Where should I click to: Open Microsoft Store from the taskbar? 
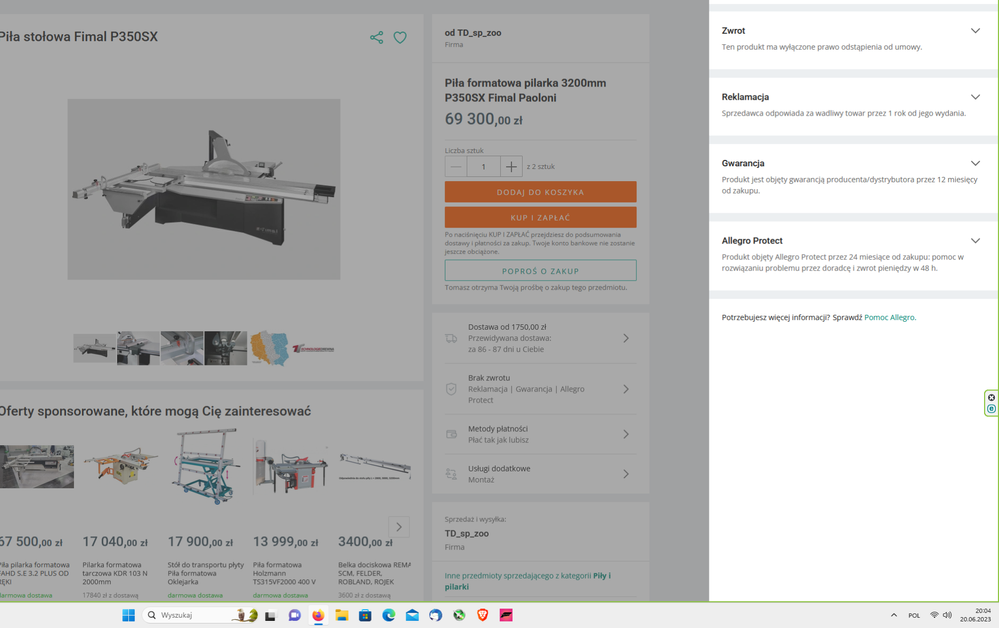coord(365,615)
